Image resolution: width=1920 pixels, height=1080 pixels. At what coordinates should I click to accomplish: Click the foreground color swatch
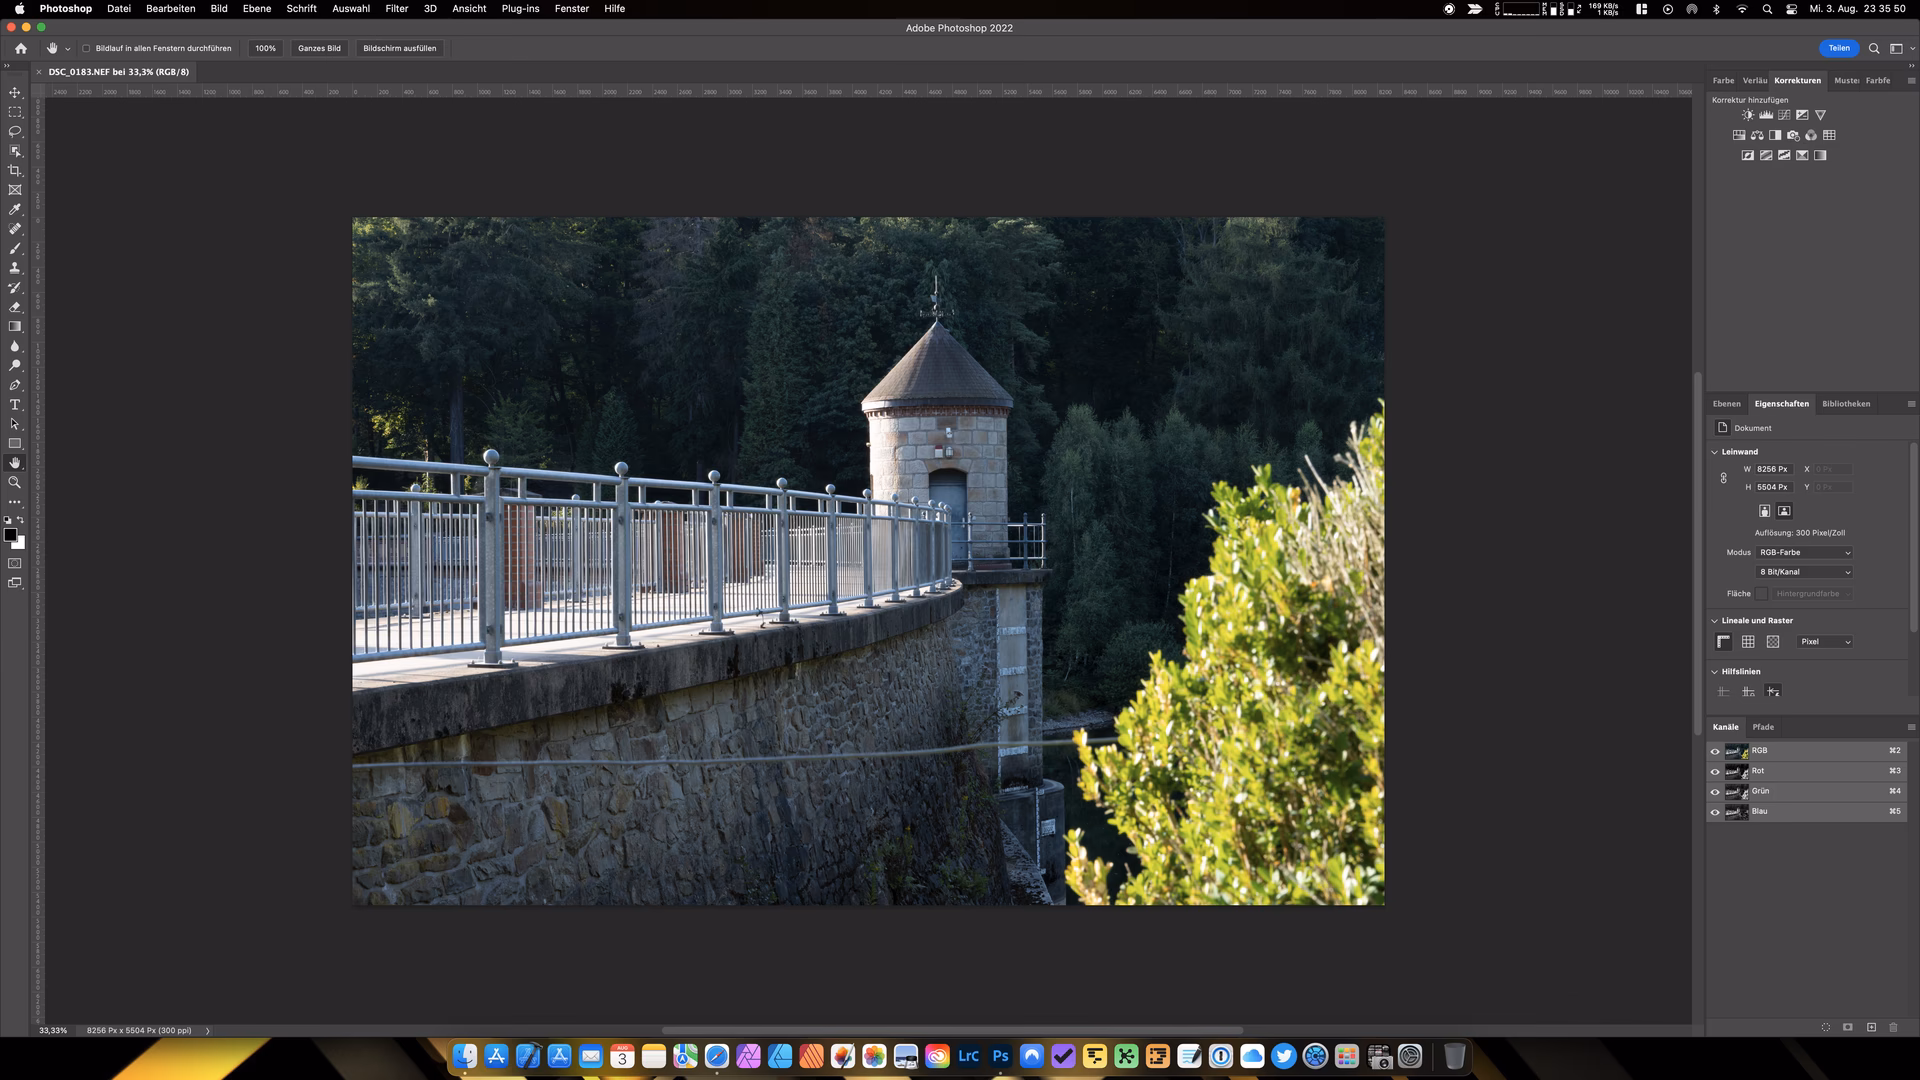coord(12,533)
